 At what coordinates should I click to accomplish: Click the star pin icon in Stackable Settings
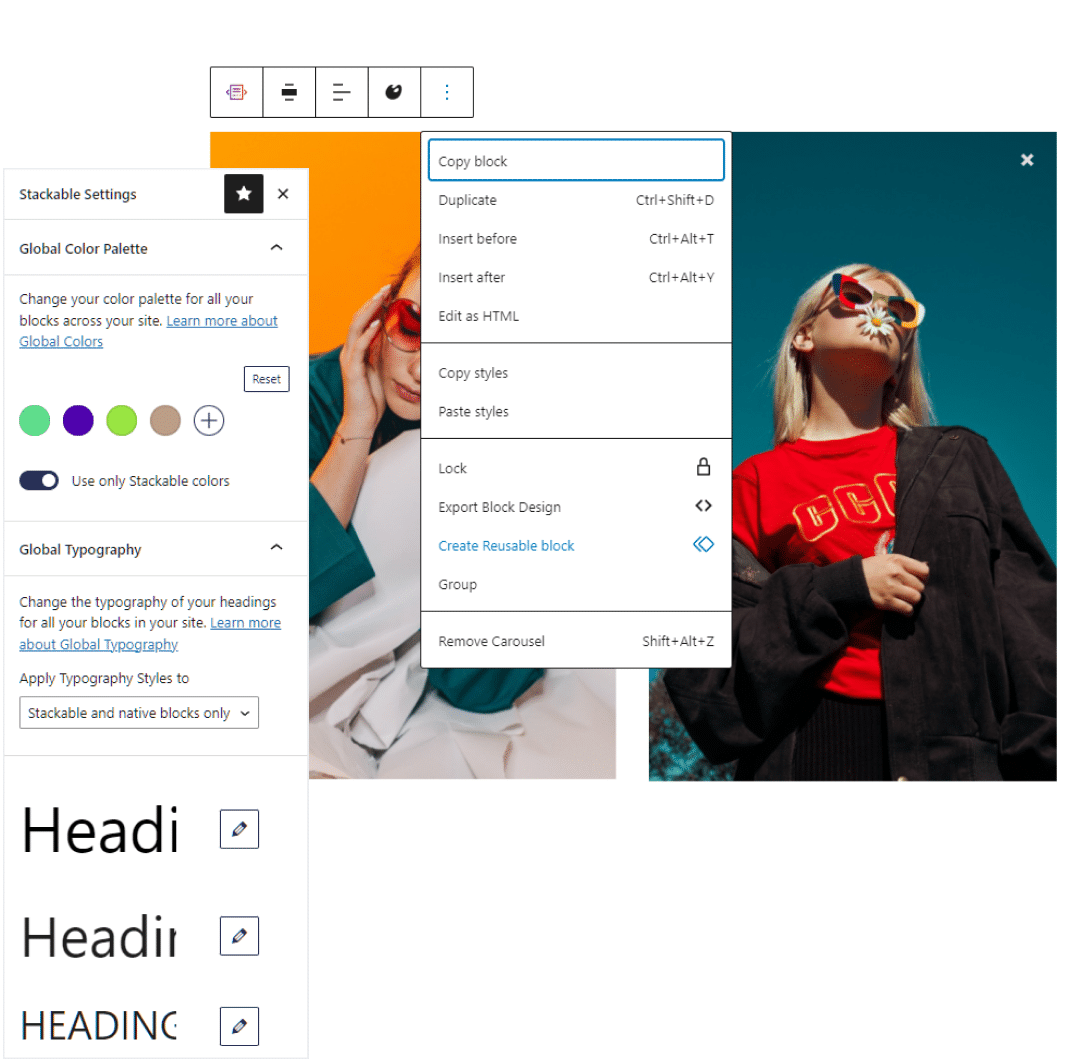(x=244, y=194)
